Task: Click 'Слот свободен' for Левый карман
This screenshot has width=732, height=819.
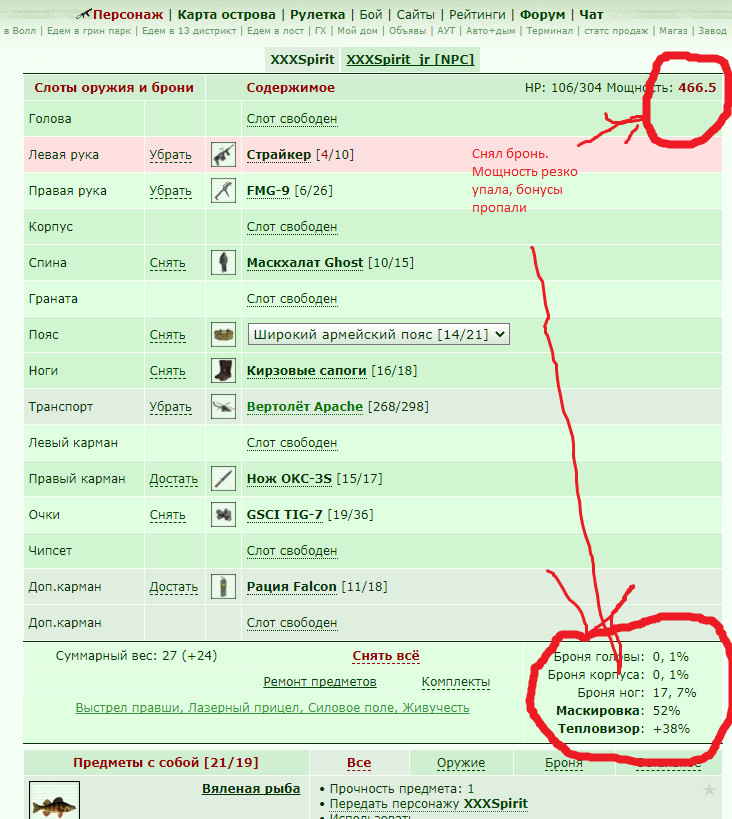Action: tap(292, 443)
